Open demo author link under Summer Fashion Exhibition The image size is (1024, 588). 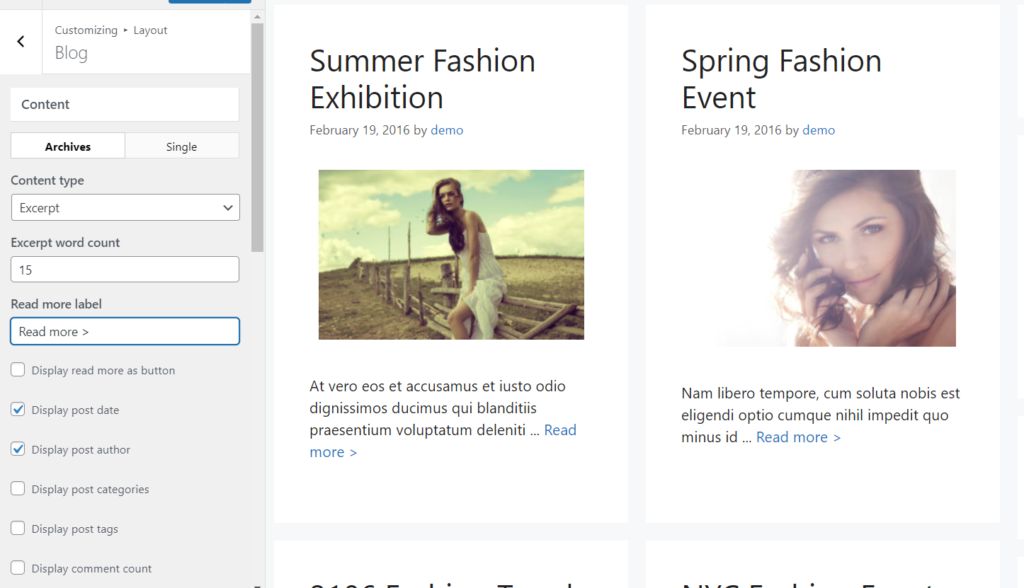[447, 130]
